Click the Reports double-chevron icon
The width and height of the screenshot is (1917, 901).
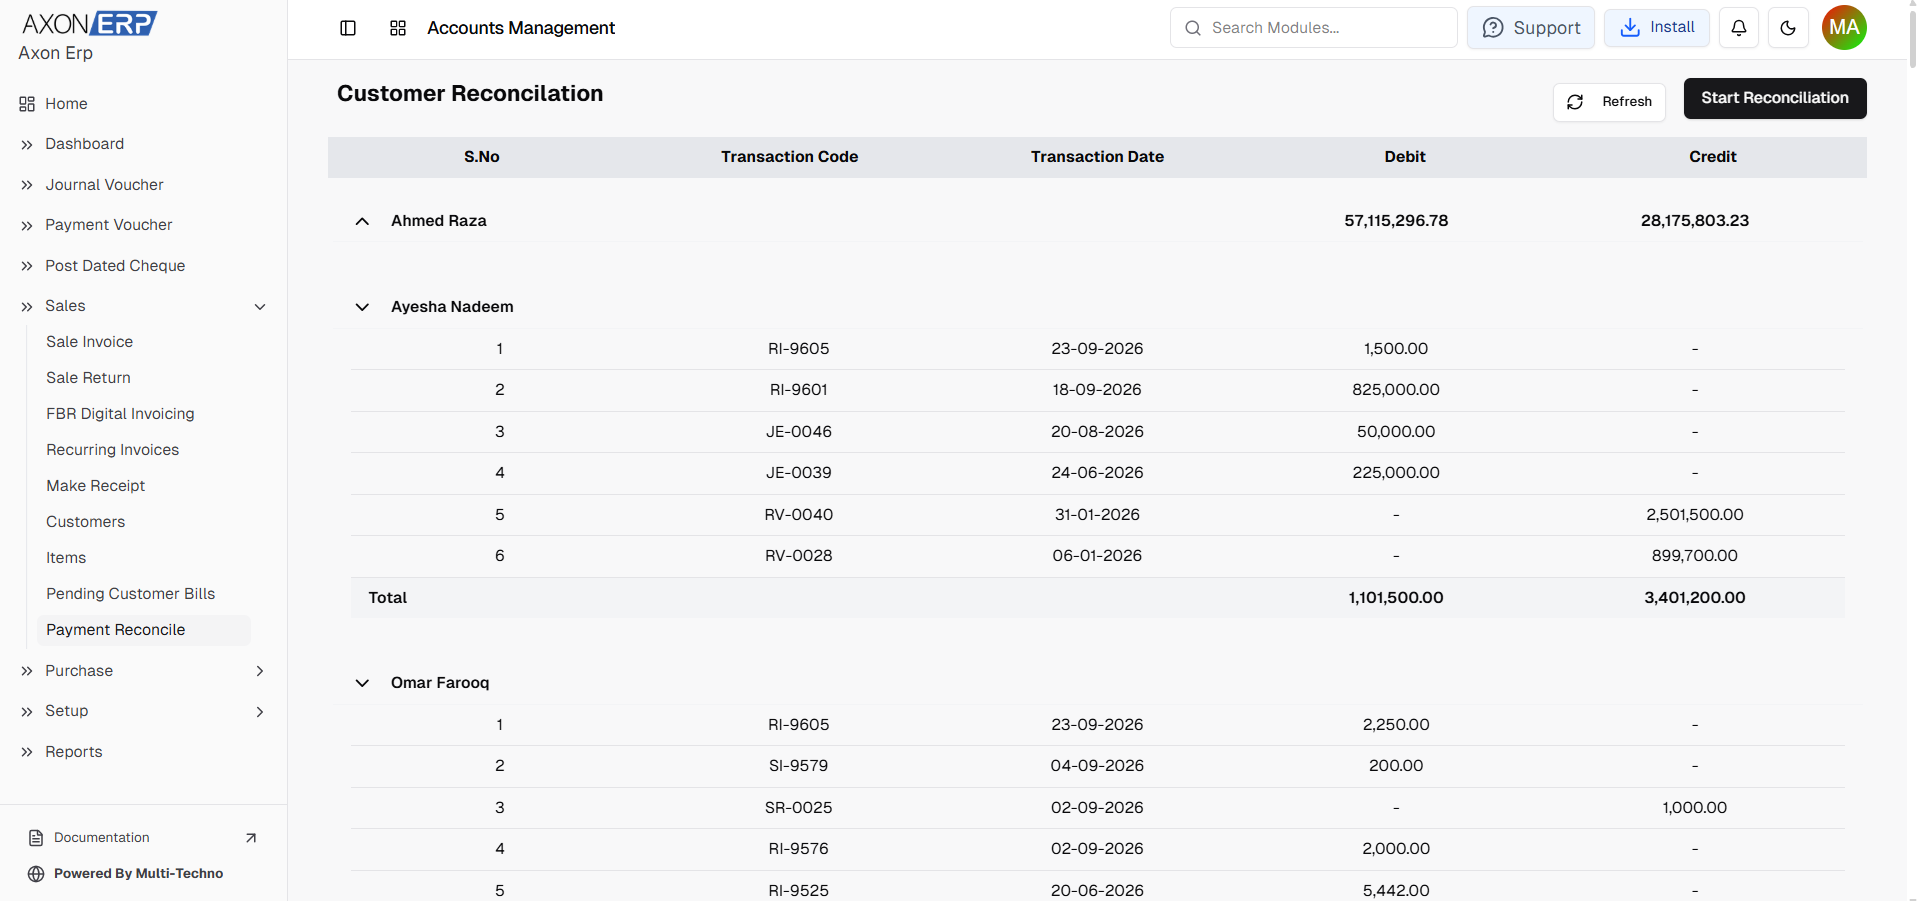[x=27, y=752]
